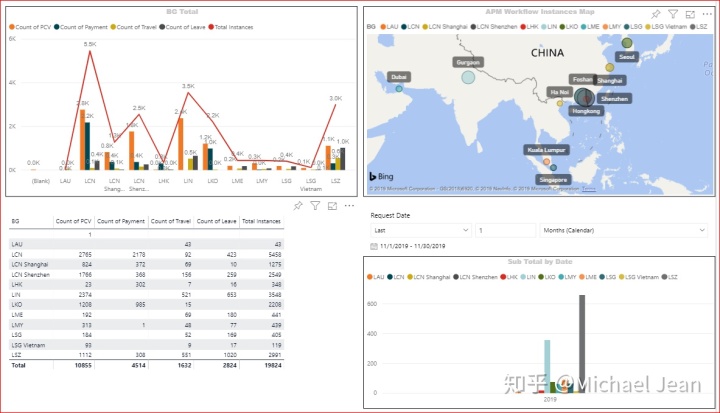The width and height of the screenshot is (720, 413).
Task: Click the filter icon above the BG table
Action: (x=315, y=206)
